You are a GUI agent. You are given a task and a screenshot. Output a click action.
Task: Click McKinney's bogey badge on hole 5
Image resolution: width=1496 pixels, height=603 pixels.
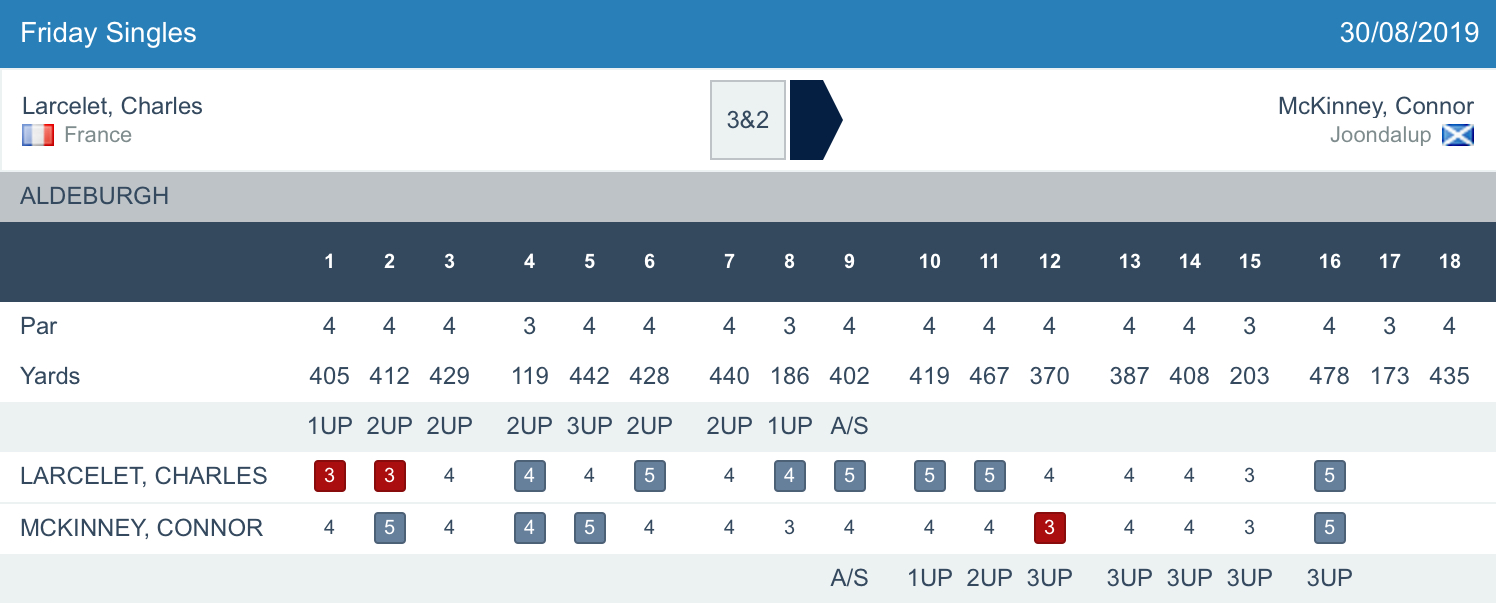coord(589,527)
